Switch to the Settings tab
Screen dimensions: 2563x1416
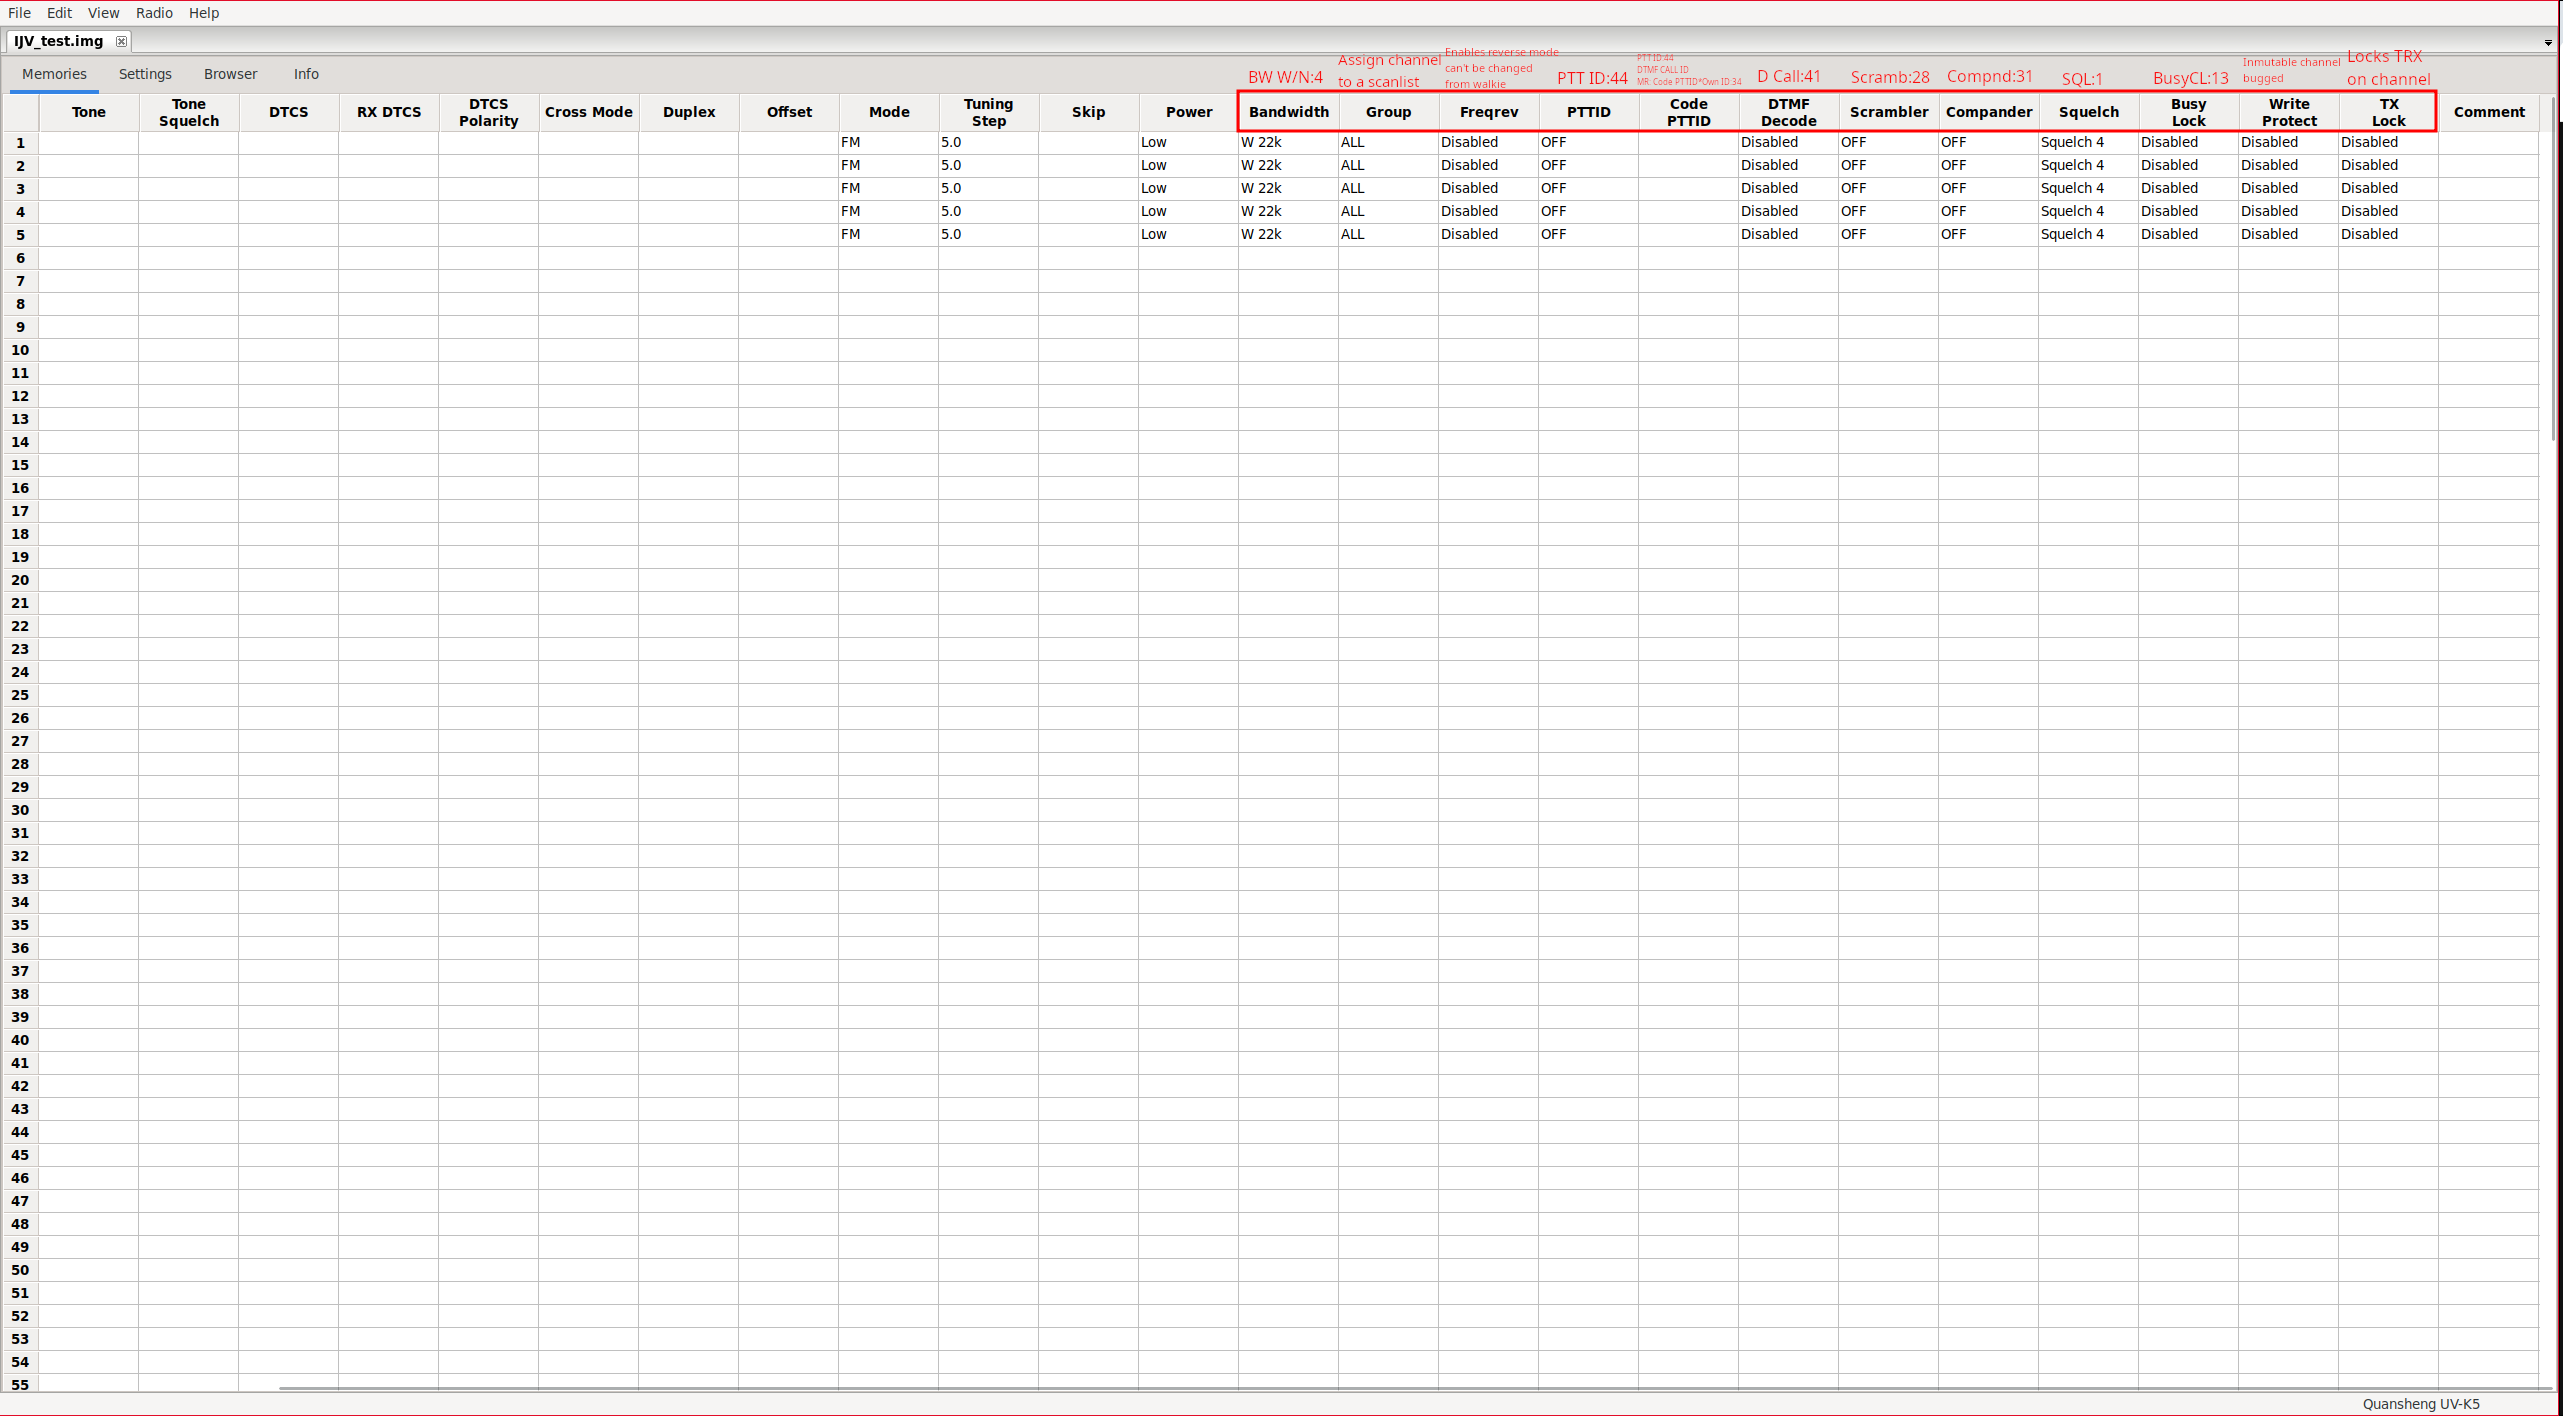[x=145, y=74]
